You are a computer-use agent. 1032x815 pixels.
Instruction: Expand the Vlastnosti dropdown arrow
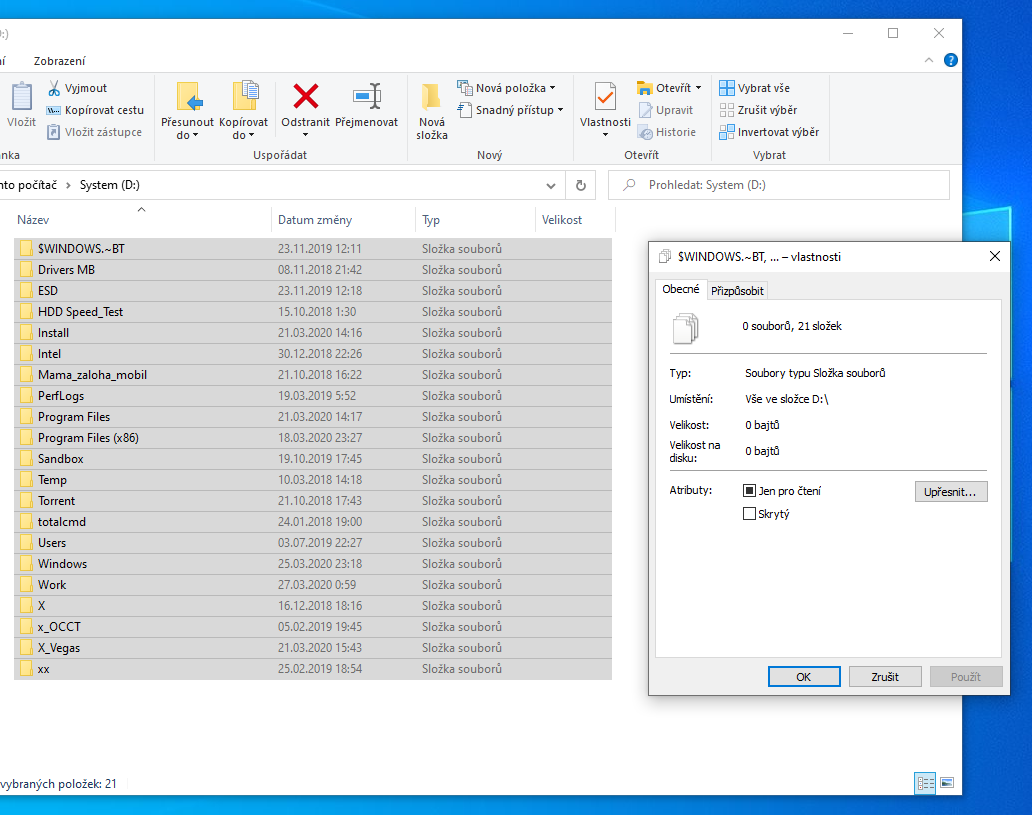point(606,135)
